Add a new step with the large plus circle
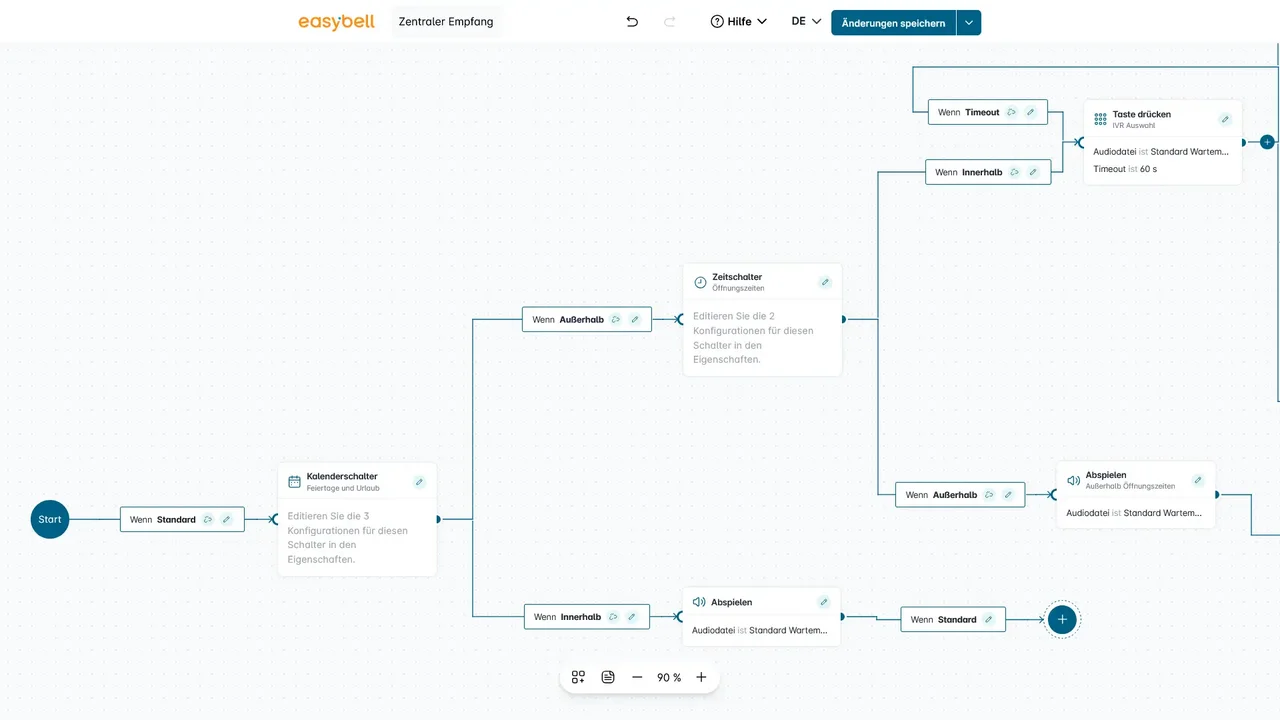The image size is (1280, 720). 1062,620
